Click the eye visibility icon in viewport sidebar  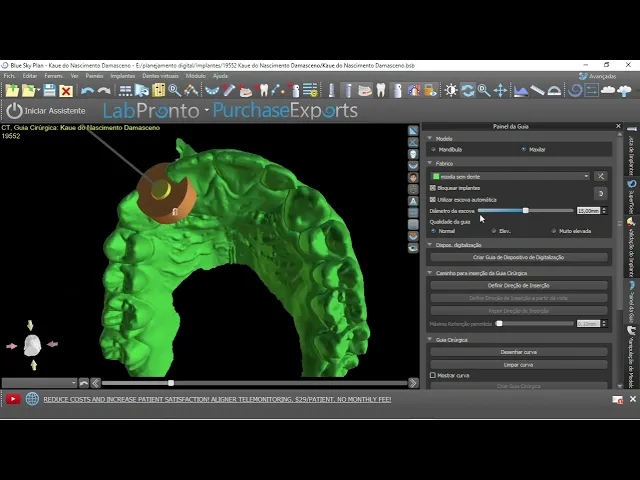(x=413, y=248)
